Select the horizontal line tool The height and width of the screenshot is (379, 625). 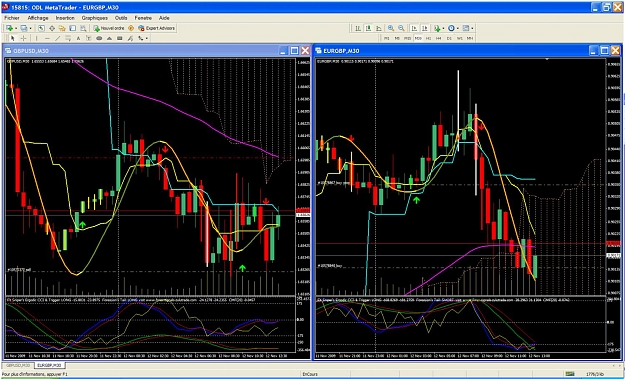47,38
